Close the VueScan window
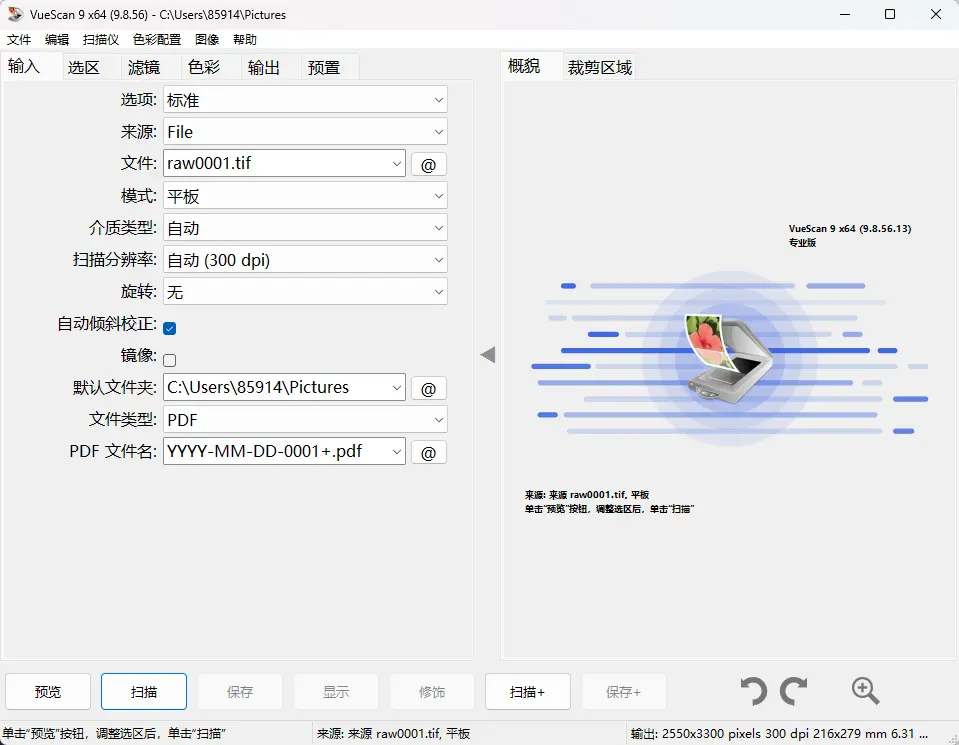959x745 pixels. coord(936,14)
